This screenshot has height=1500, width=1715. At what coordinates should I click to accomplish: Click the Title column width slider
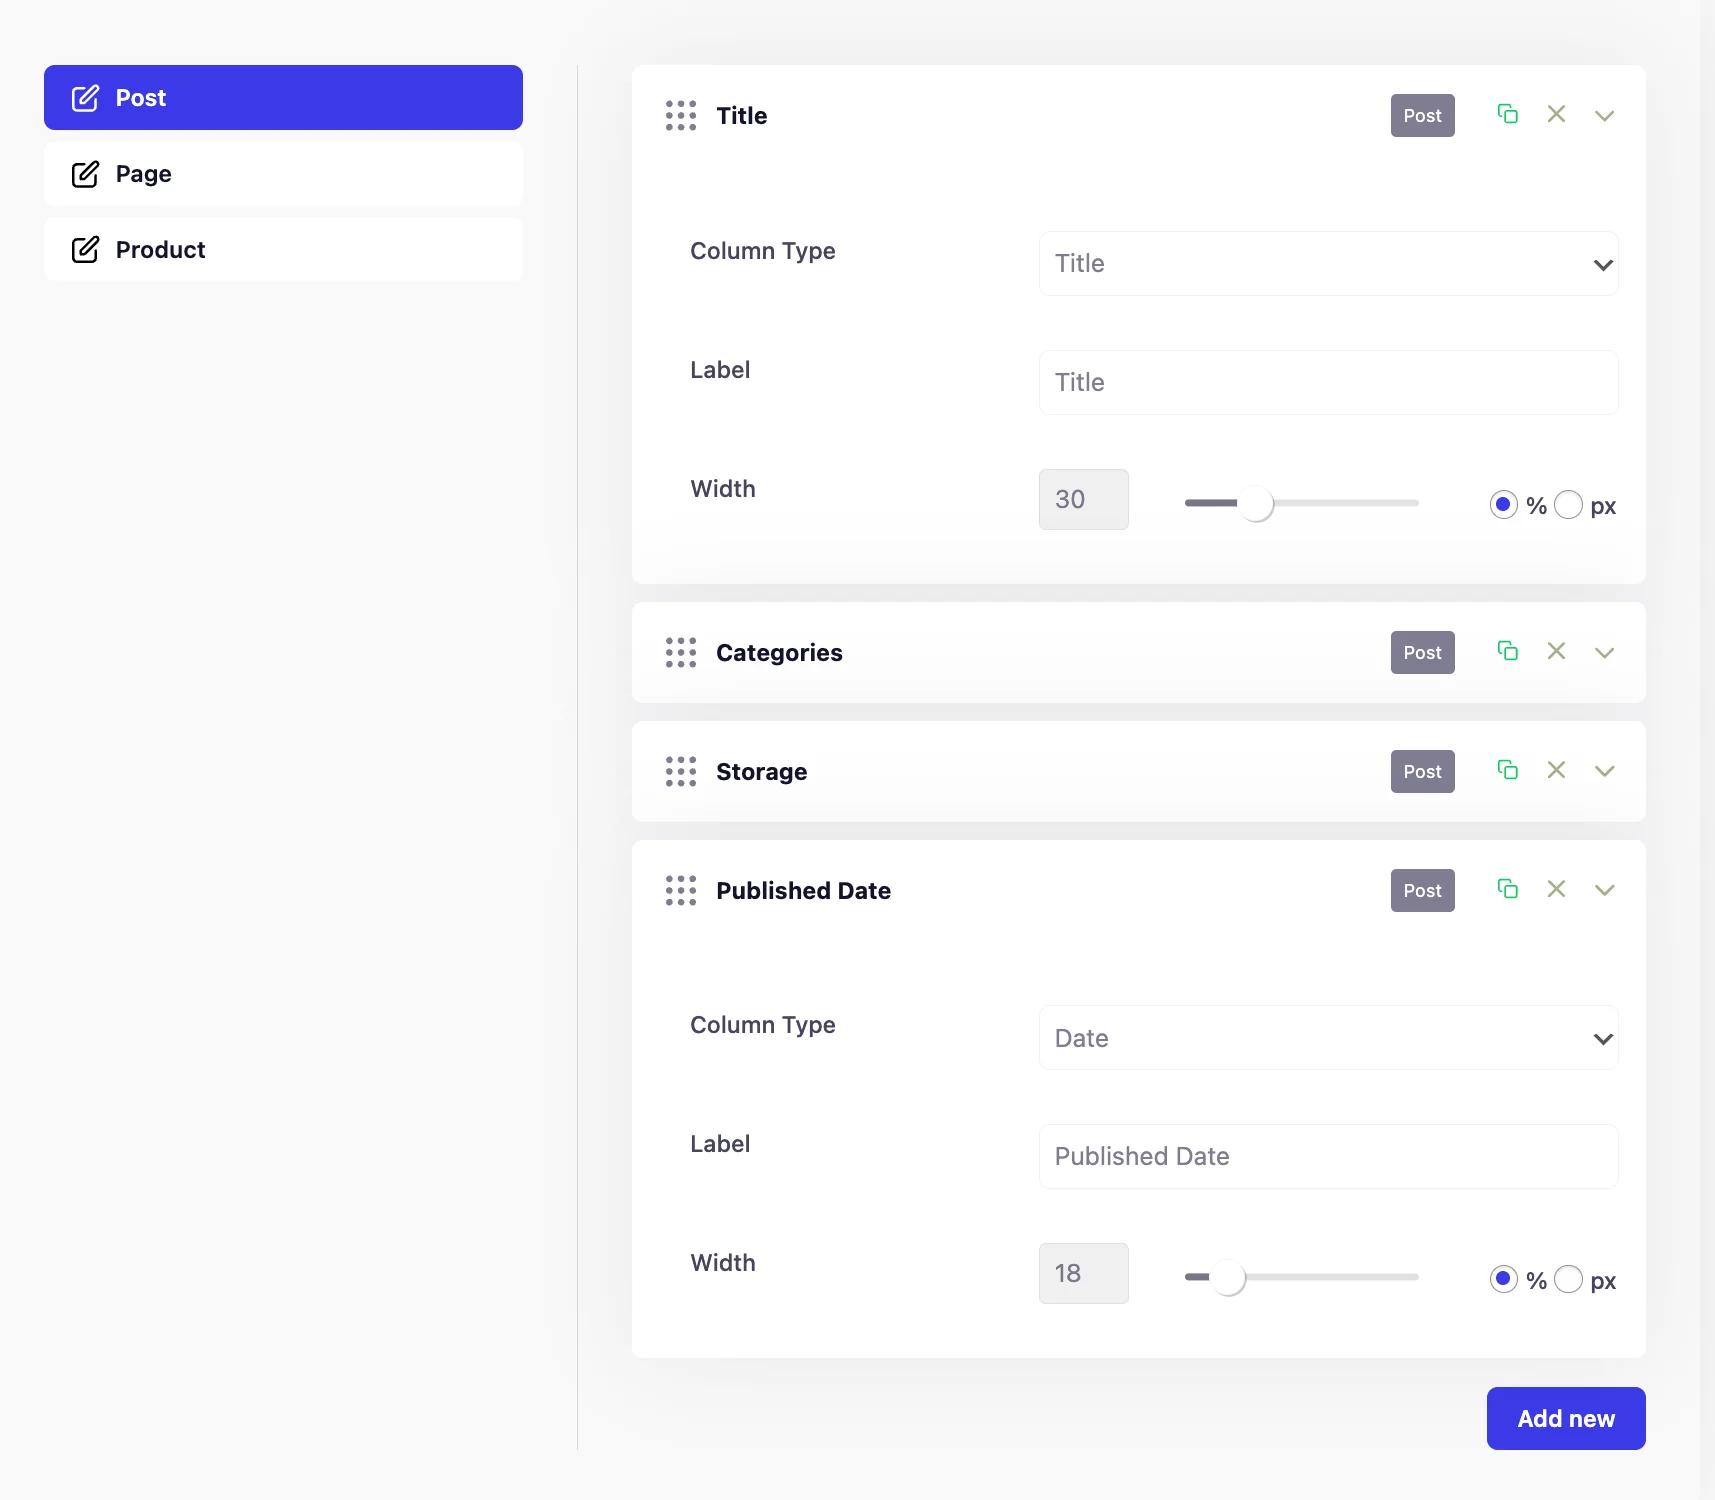coord(1302,503)
